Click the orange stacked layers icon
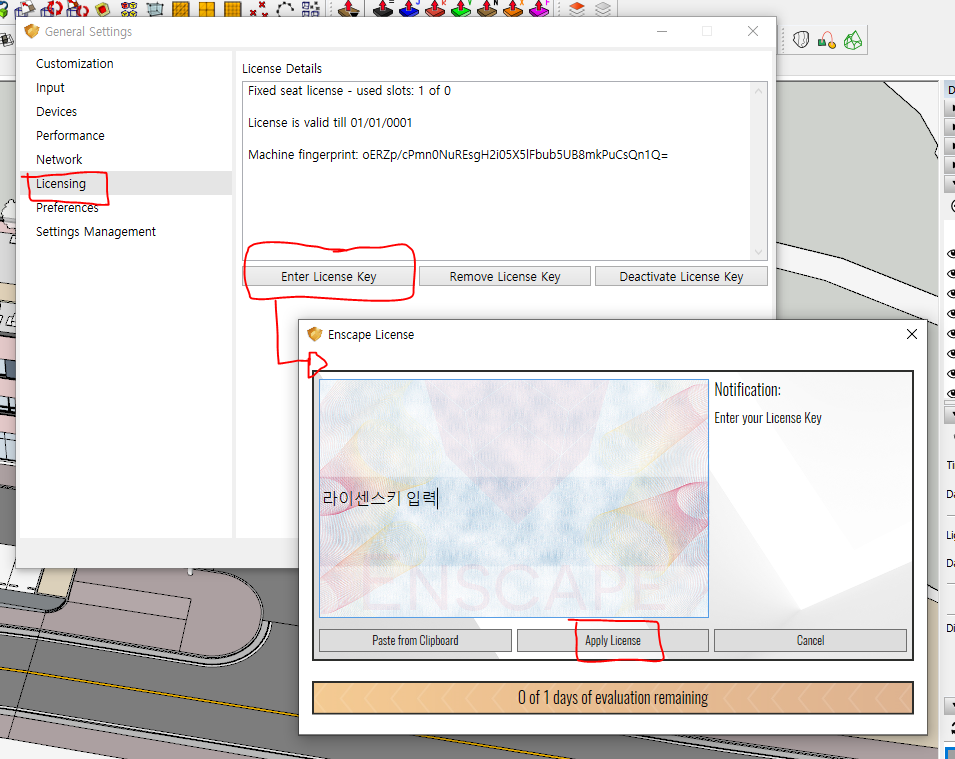The width and height of the screenshot is (955, 759). click(x=577, y=9)
